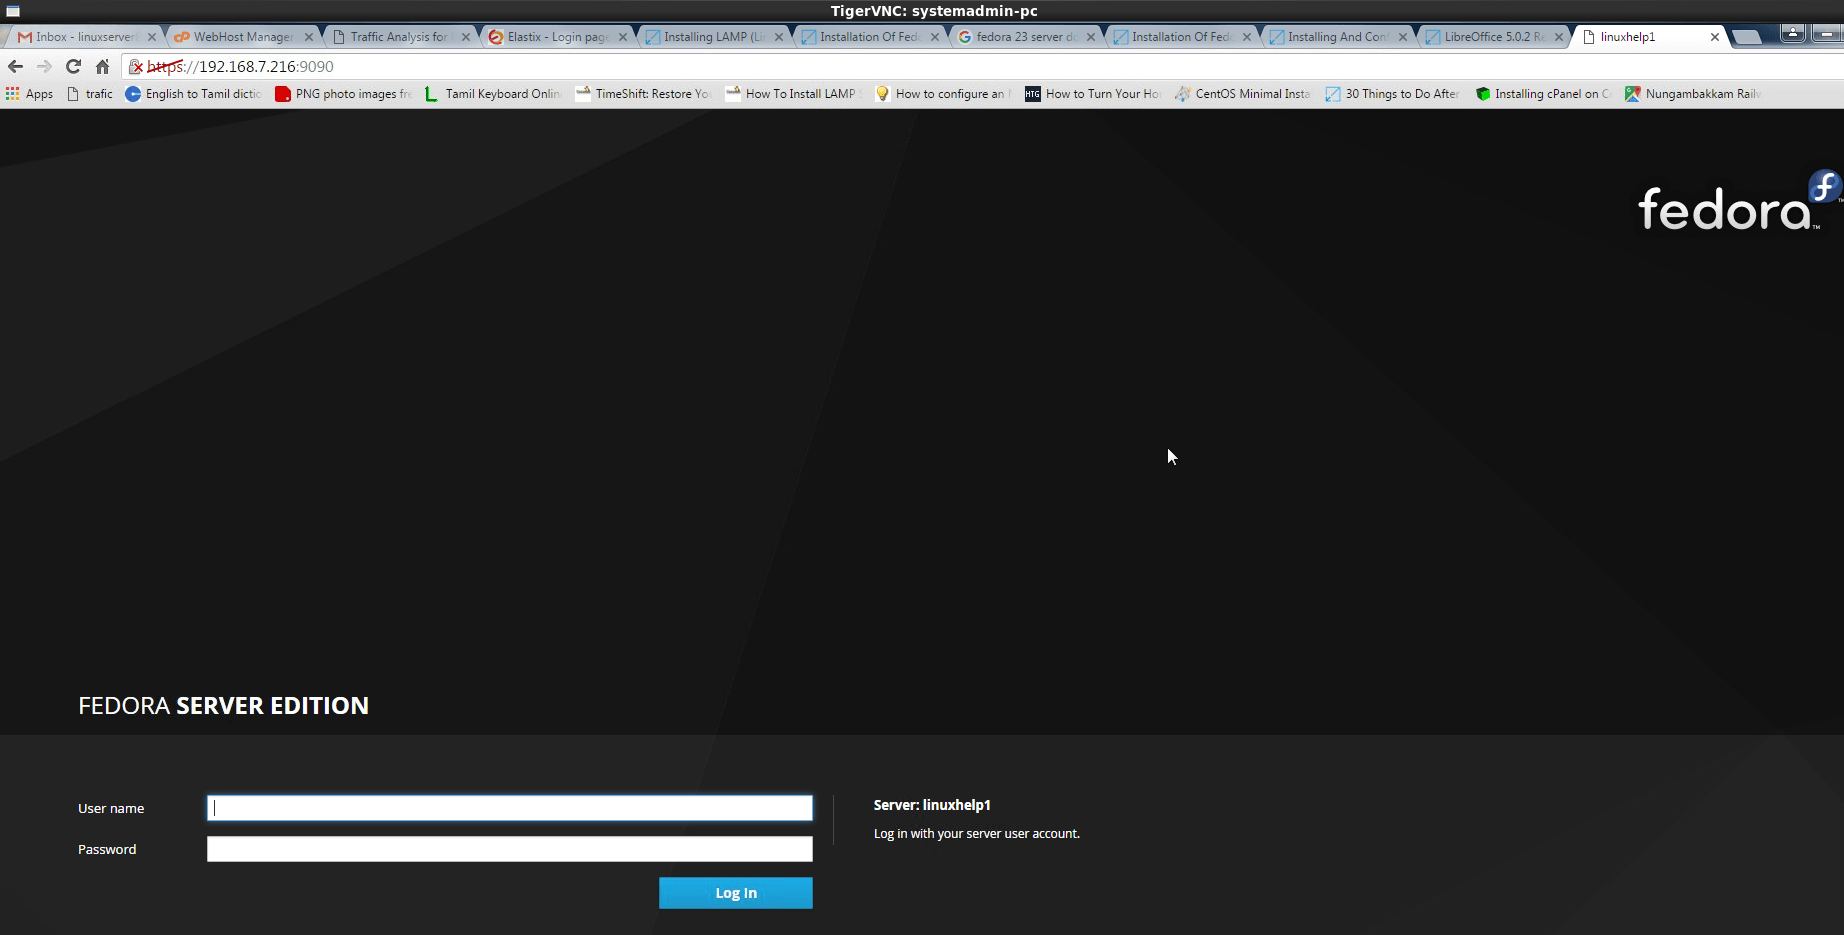Screen dimensions: 1844x935
Task: Go back using browser back arrow
Action: 15,66
